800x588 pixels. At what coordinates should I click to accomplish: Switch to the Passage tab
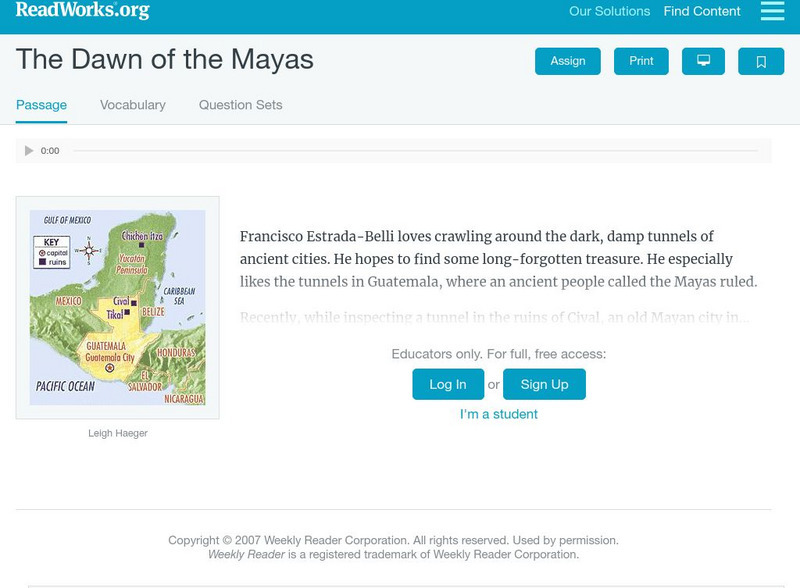coord(41,105)
